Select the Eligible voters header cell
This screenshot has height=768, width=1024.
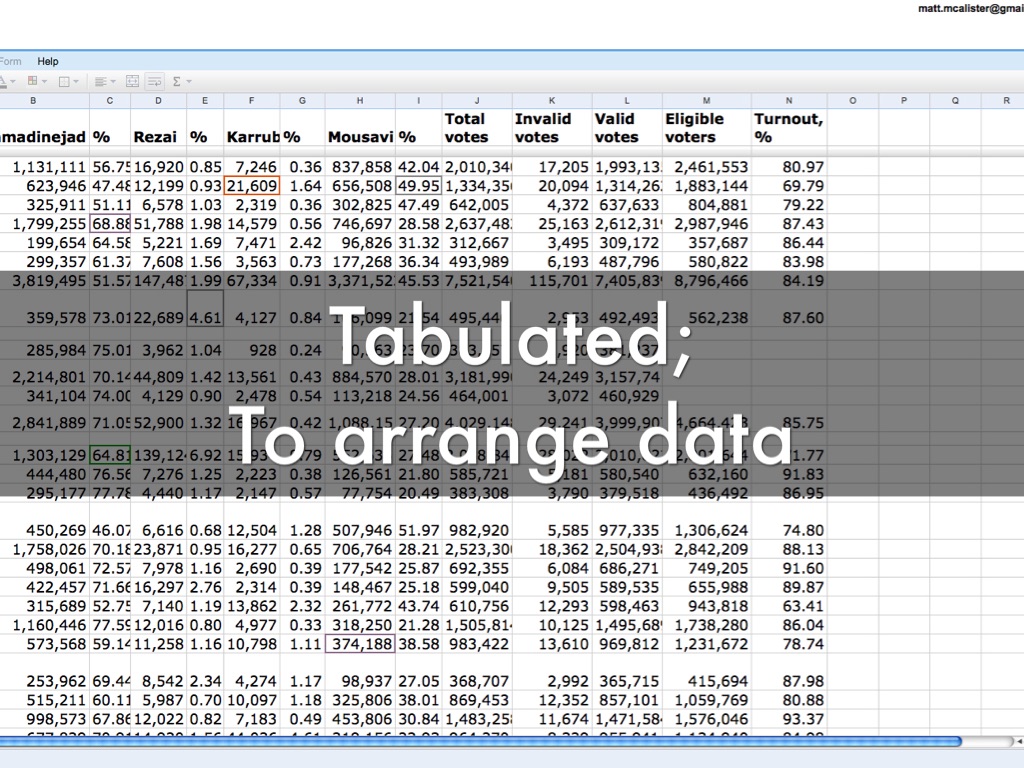(706, 127)
